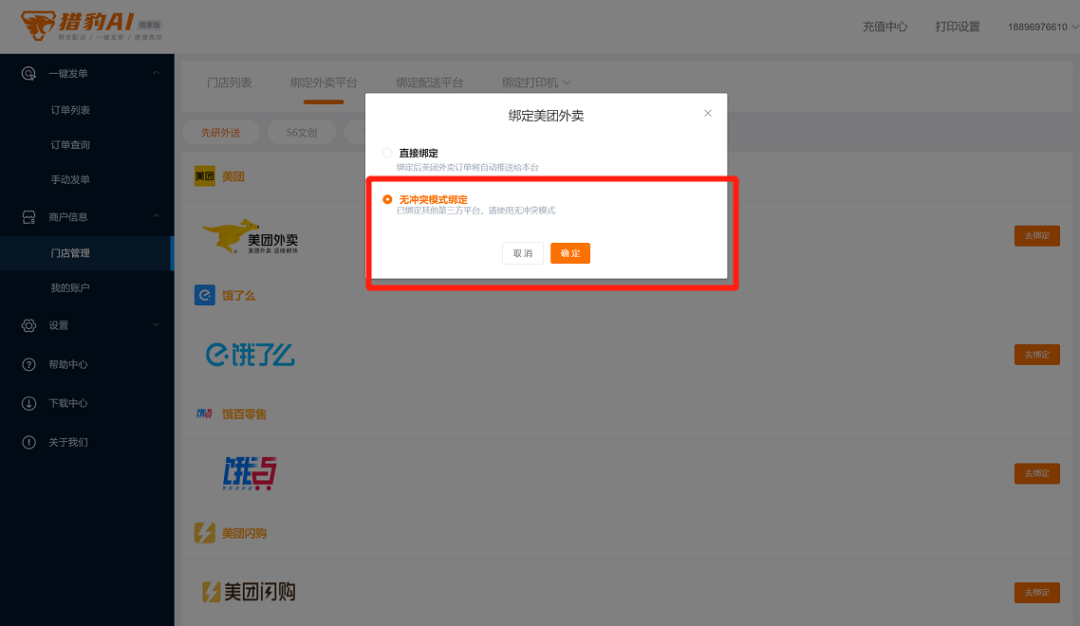The height and width of the screenshot is (626, 1080).
Task: Switch to the 绑定配送平台 tab
Action: (x=429, y=83)
